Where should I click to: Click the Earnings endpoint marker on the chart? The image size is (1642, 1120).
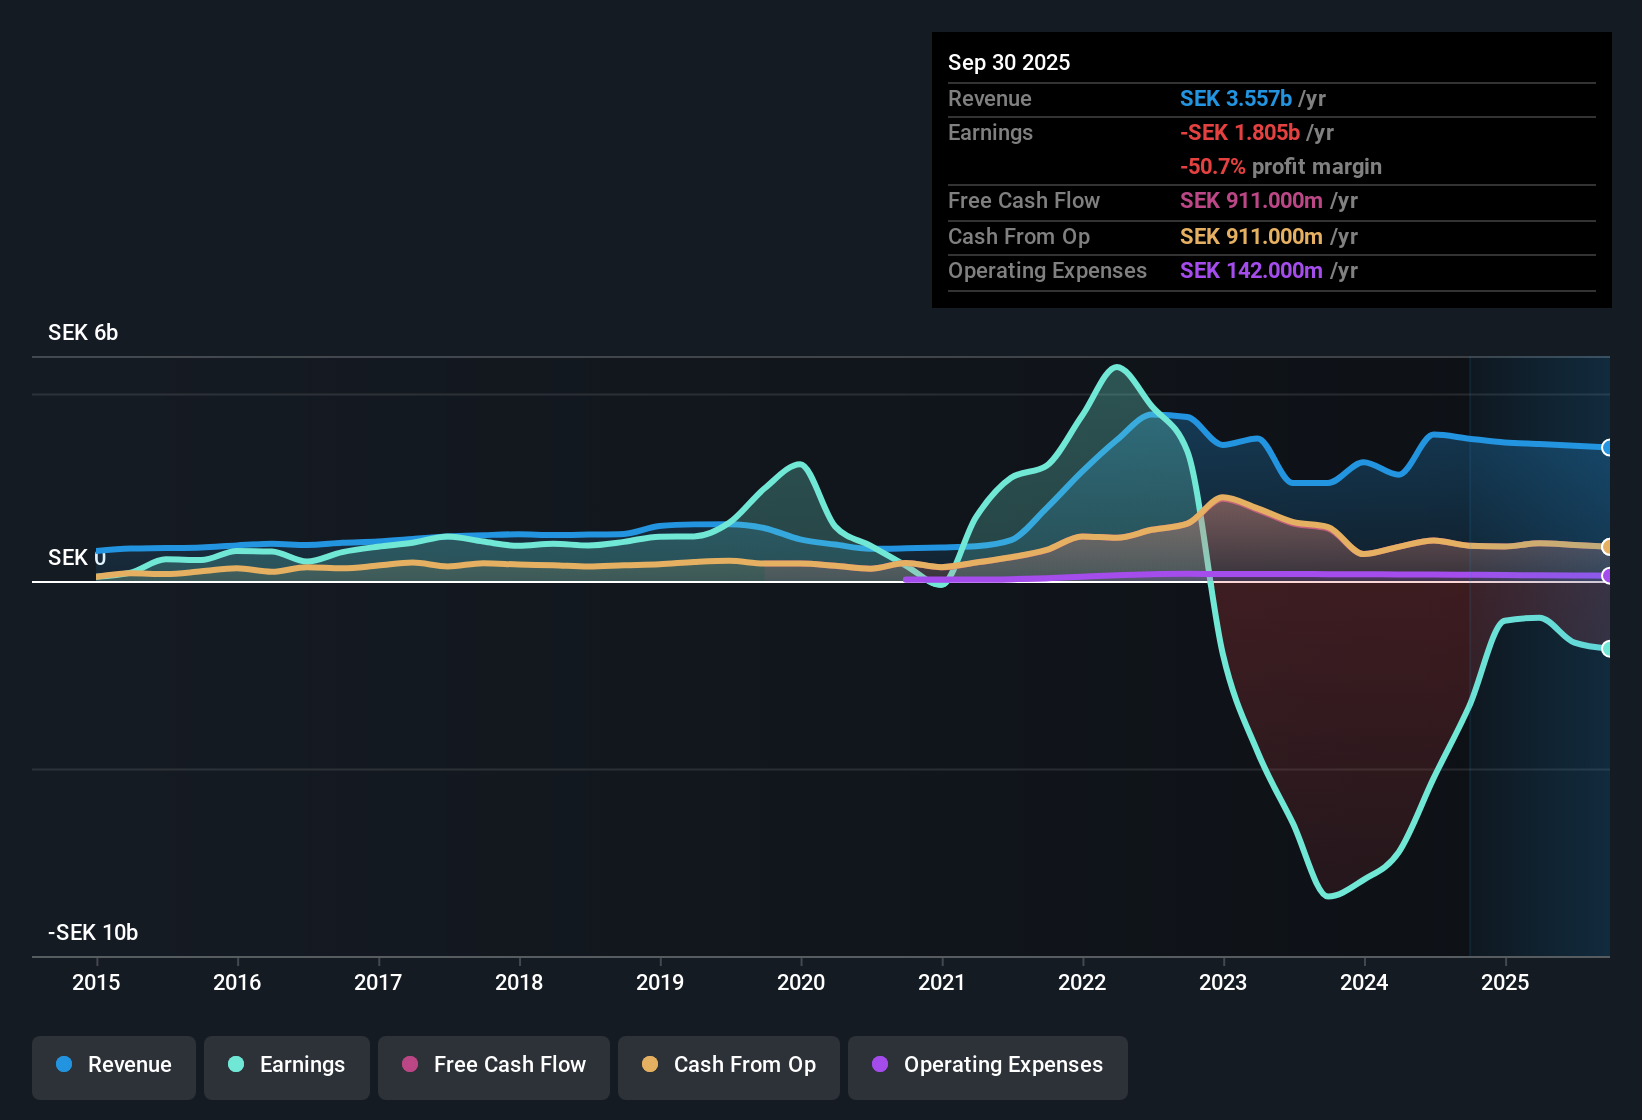1607,648
